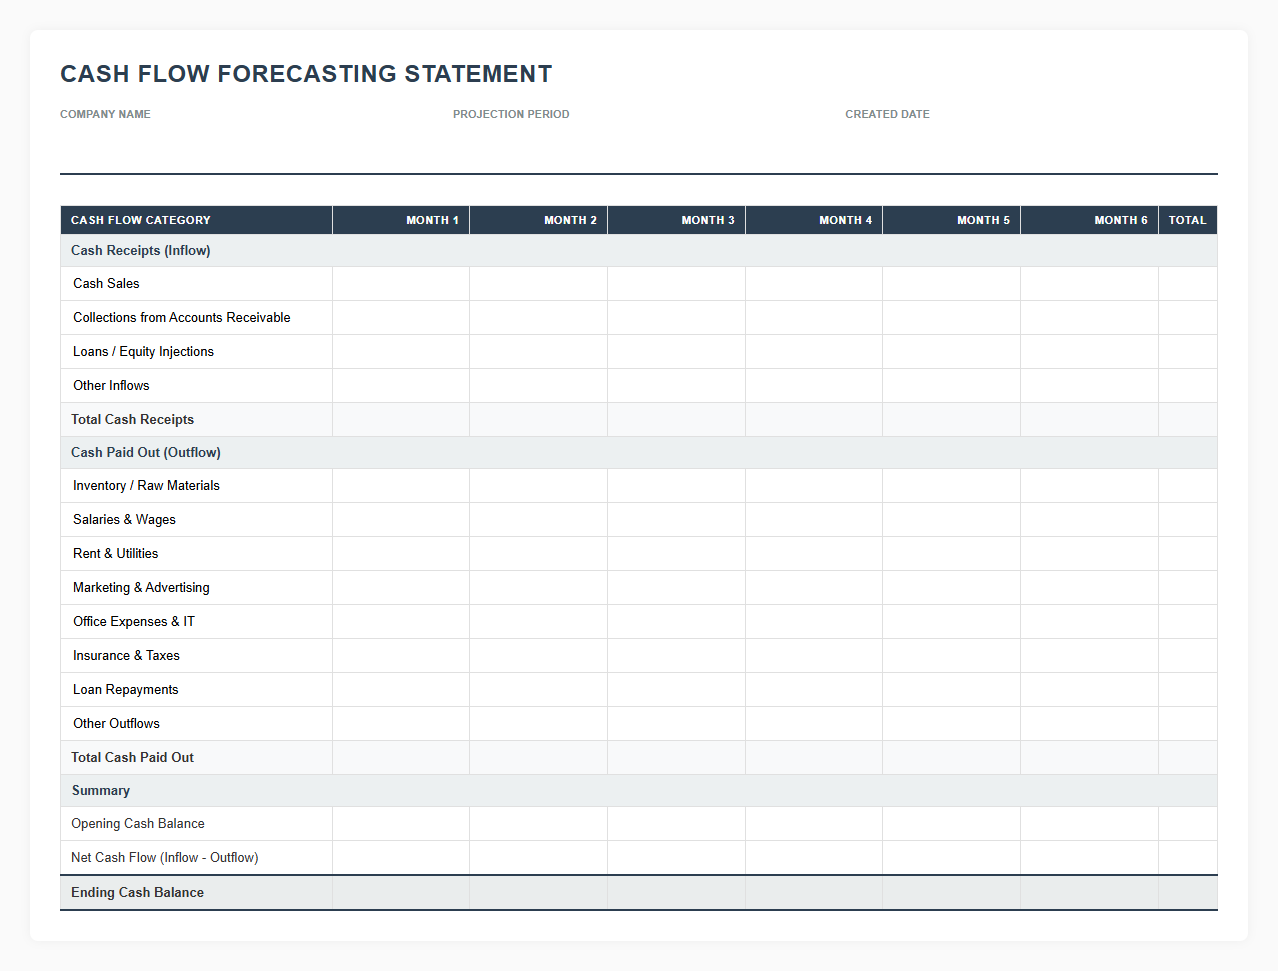1278x971 pixels.
Task: Click the Net Cash Flow Month 2 cell
Action: point(539,858)
